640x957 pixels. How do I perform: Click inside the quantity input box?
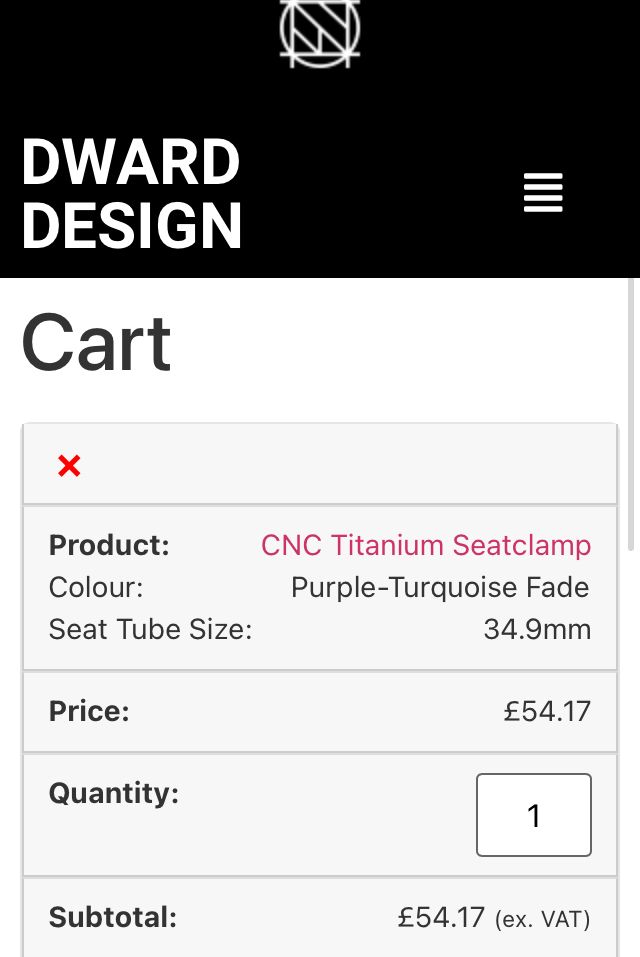pos(533,815)
